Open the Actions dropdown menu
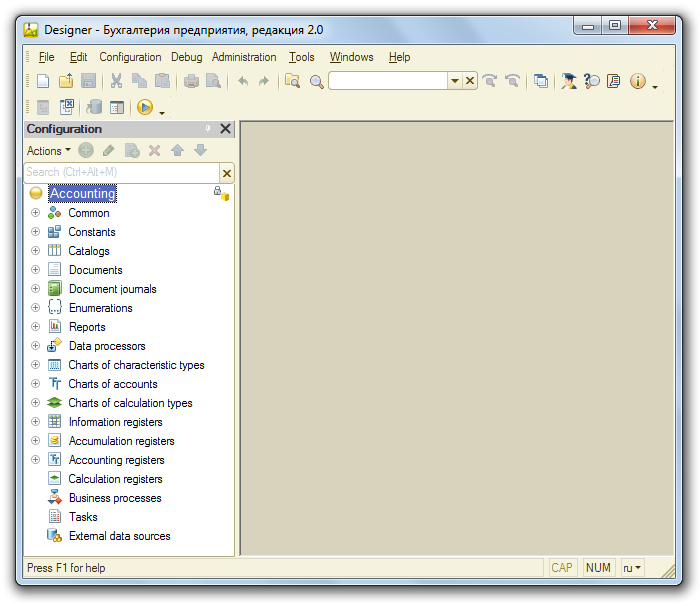 click(x=48, y=151)
